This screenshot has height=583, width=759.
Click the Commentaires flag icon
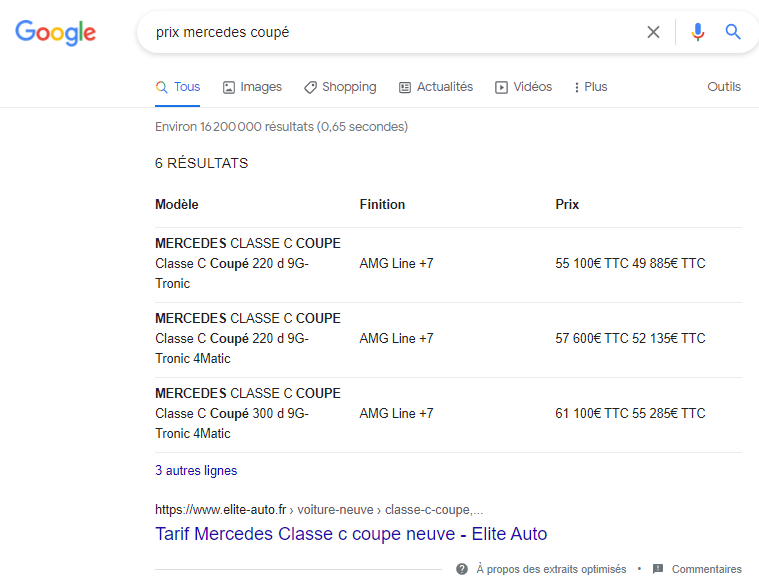coord(658,569)
